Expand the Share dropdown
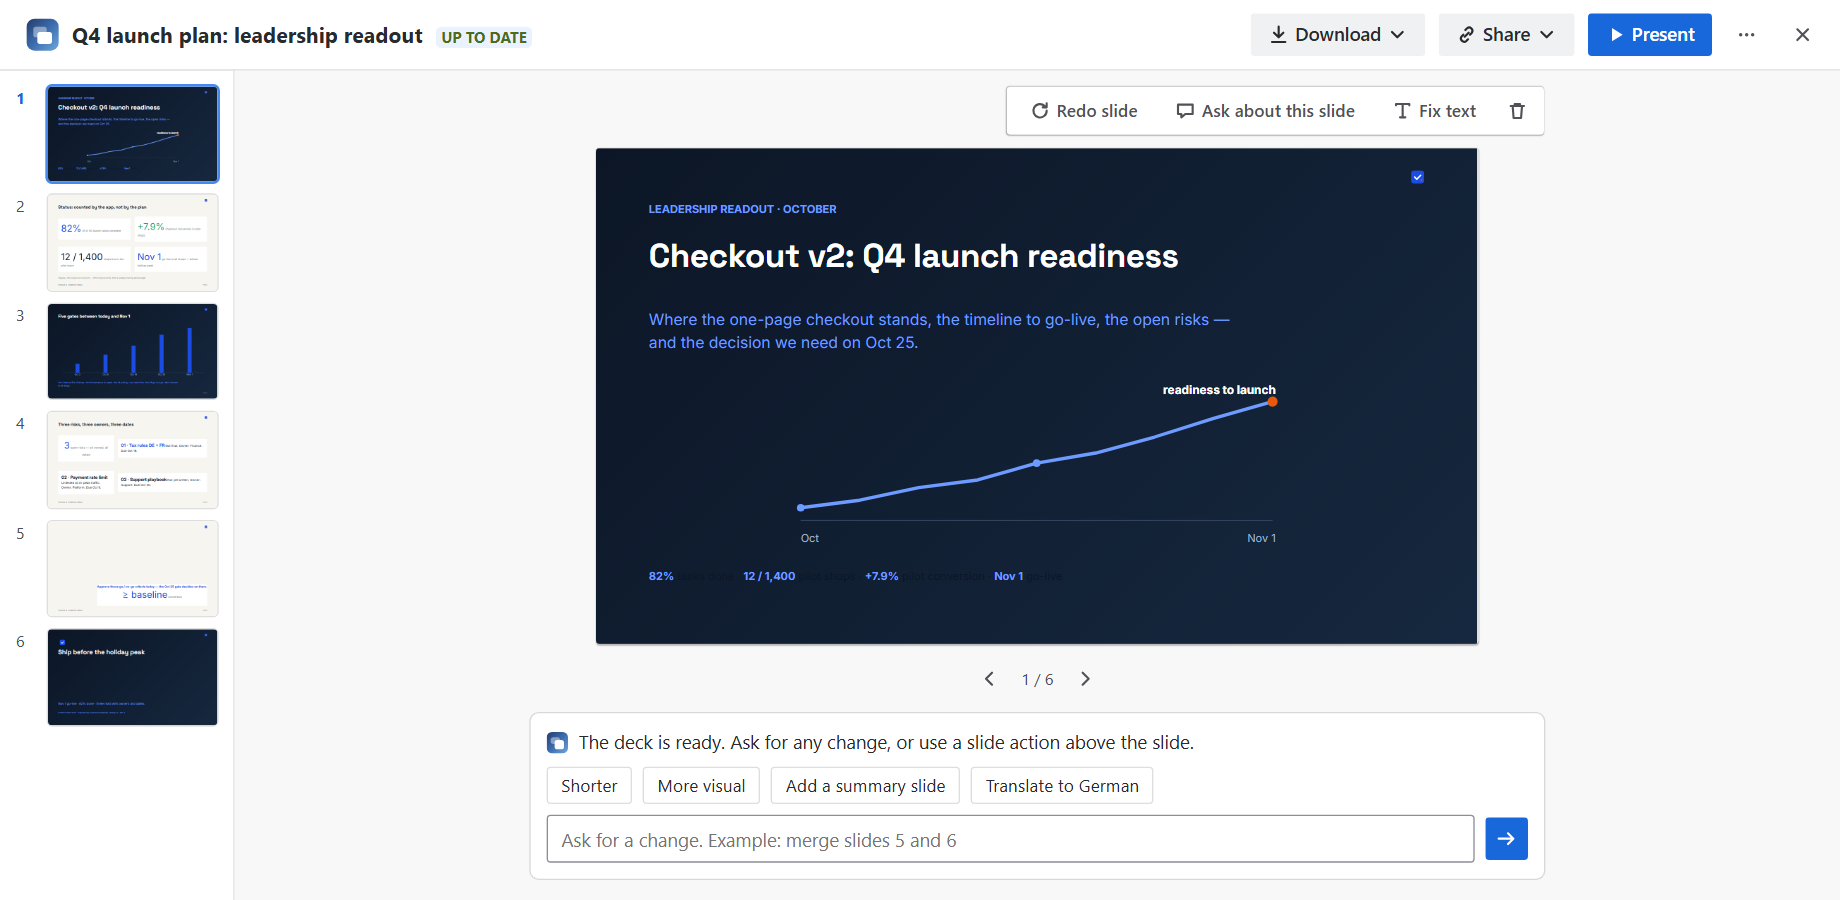The image size is (1840, 900). (1506, 35)
